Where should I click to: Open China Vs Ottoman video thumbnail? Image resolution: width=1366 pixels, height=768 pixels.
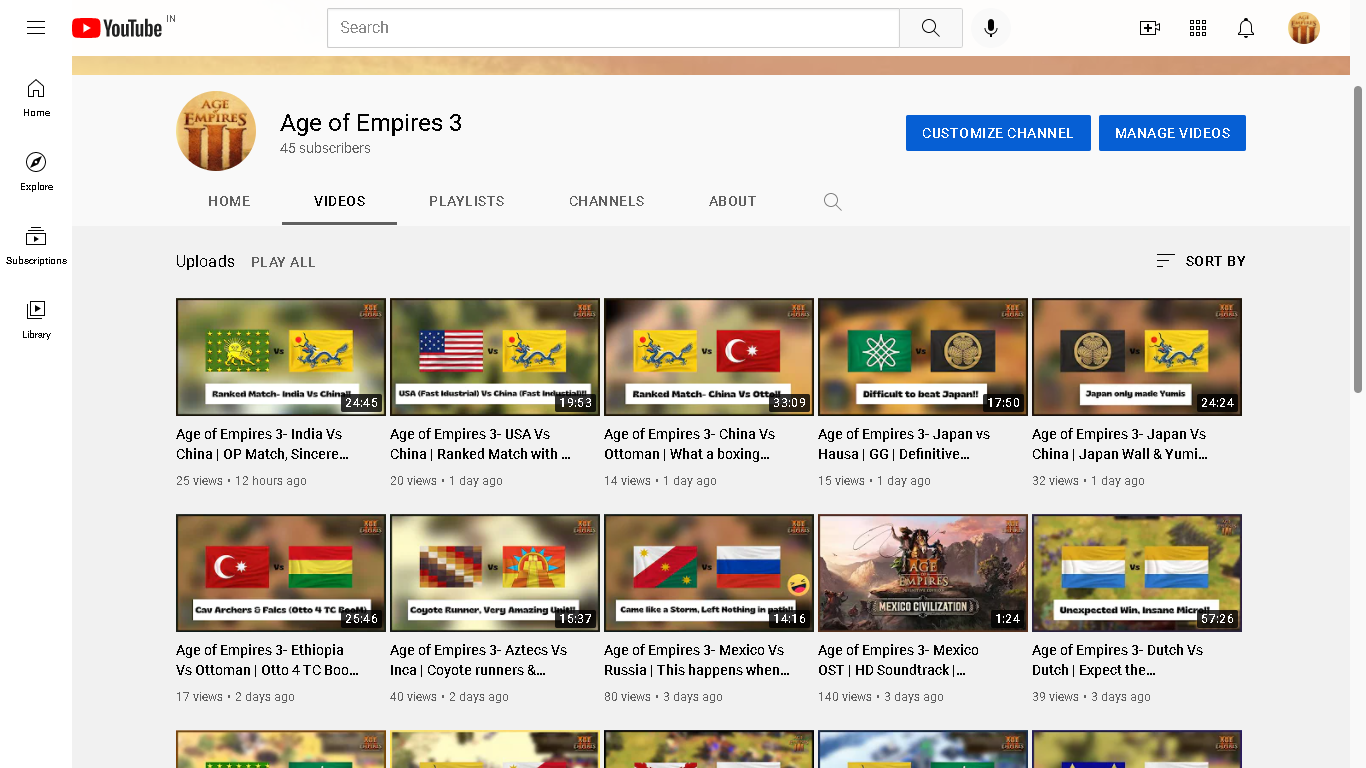pos(709,357)
